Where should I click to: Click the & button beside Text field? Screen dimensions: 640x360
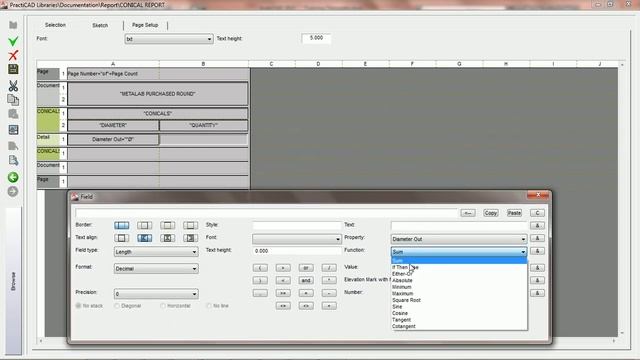tap(537, 225)
